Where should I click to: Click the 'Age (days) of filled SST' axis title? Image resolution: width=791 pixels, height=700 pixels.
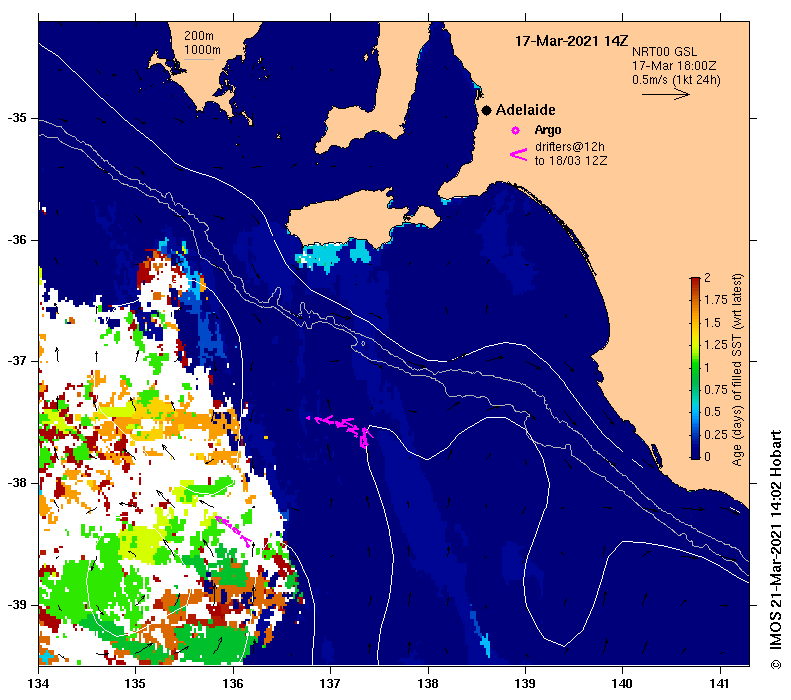(737, 370)
